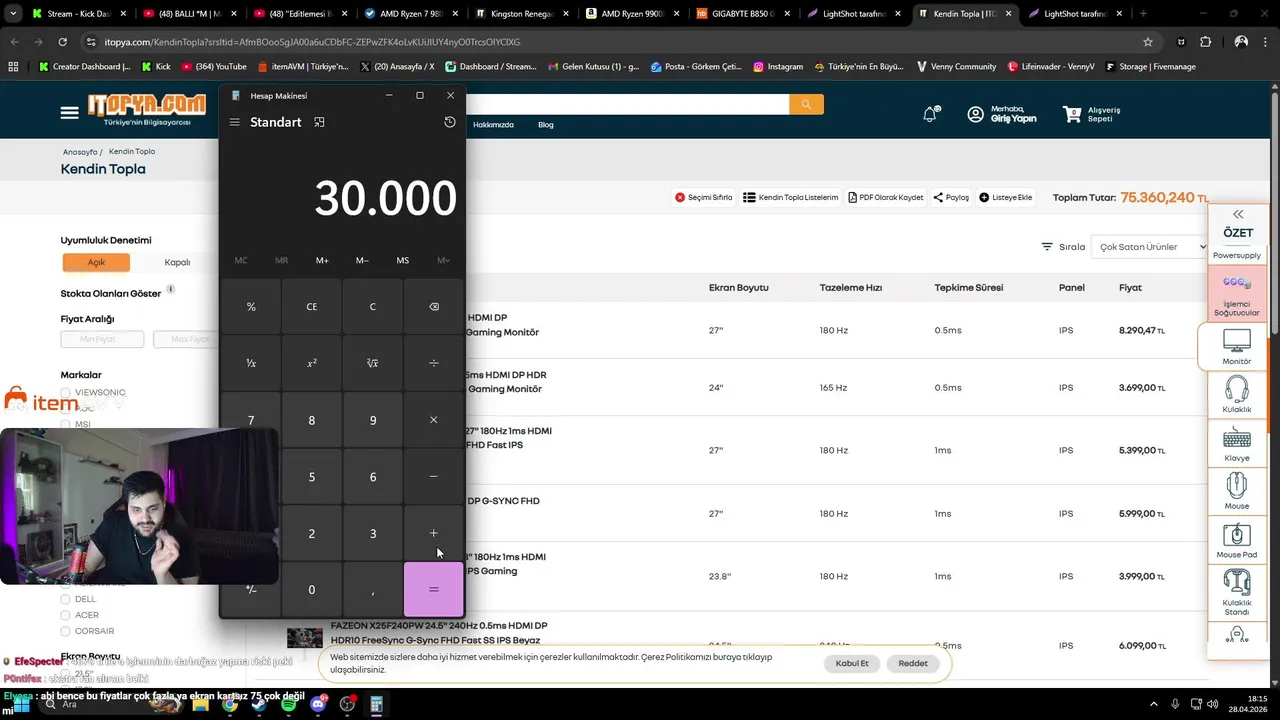
Task: Select Monitör in the summary sidebar
Action: [1237, 347]
